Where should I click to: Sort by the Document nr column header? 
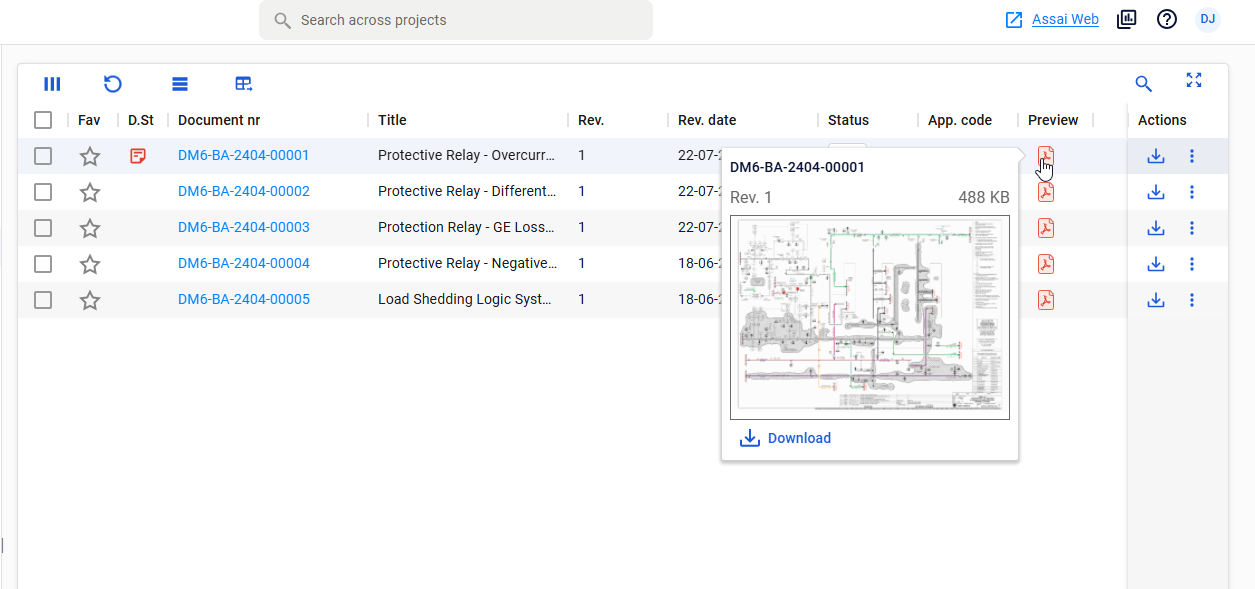pyautogui.click(x=219, y=120)
